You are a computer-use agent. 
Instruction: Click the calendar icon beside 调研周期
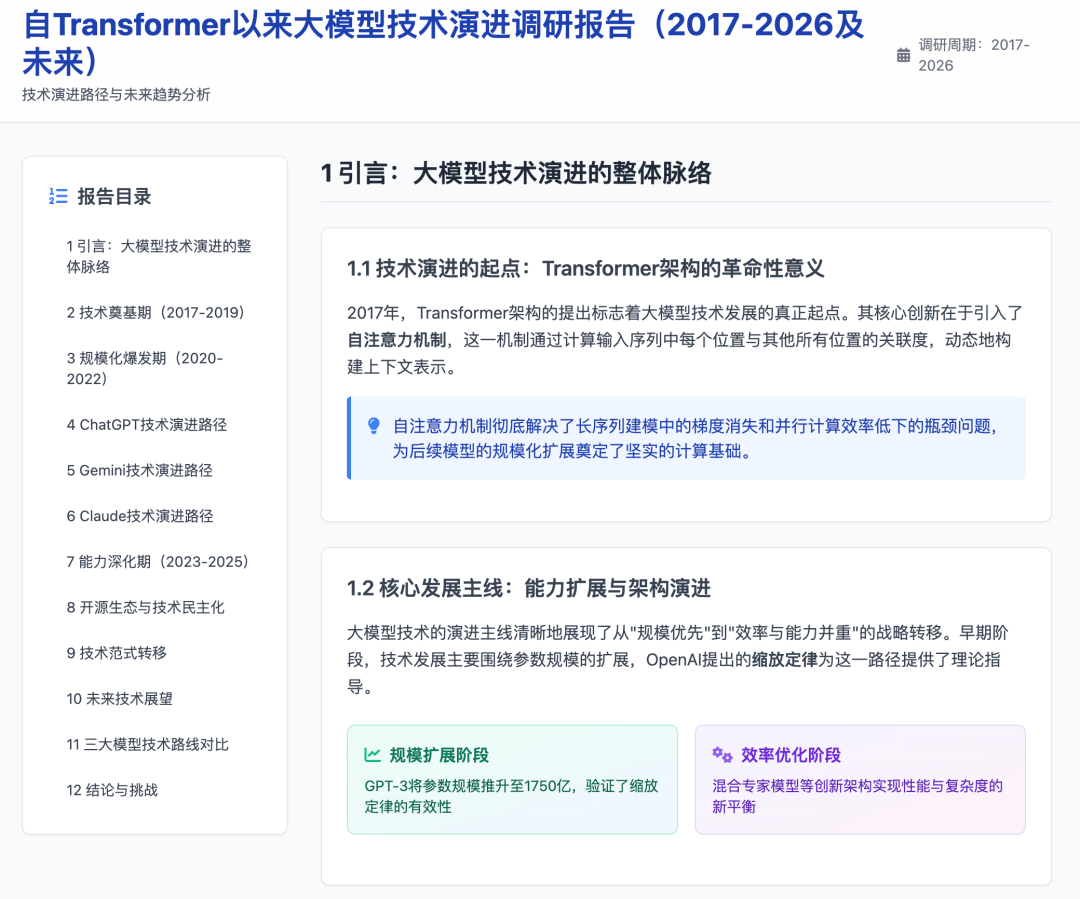tap(903, 55)
